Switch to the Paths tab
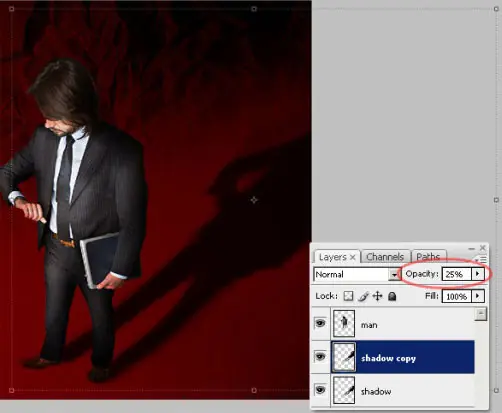This screenshot has height=413, width=502. coord(428,257)
